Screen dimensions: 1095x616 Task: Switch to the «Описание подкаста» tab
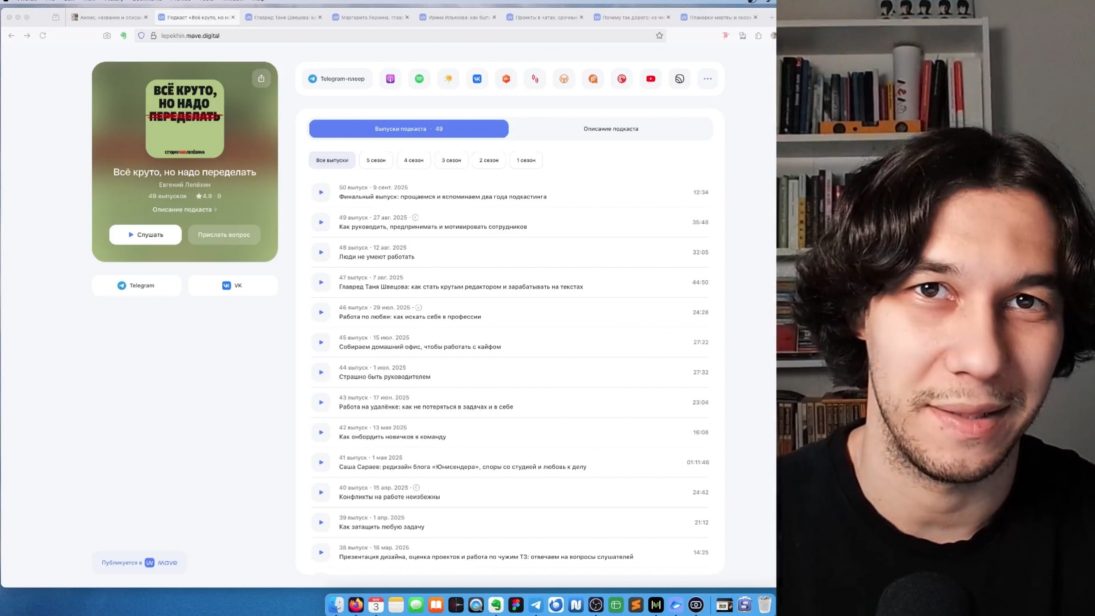click(x=610, y=129)
